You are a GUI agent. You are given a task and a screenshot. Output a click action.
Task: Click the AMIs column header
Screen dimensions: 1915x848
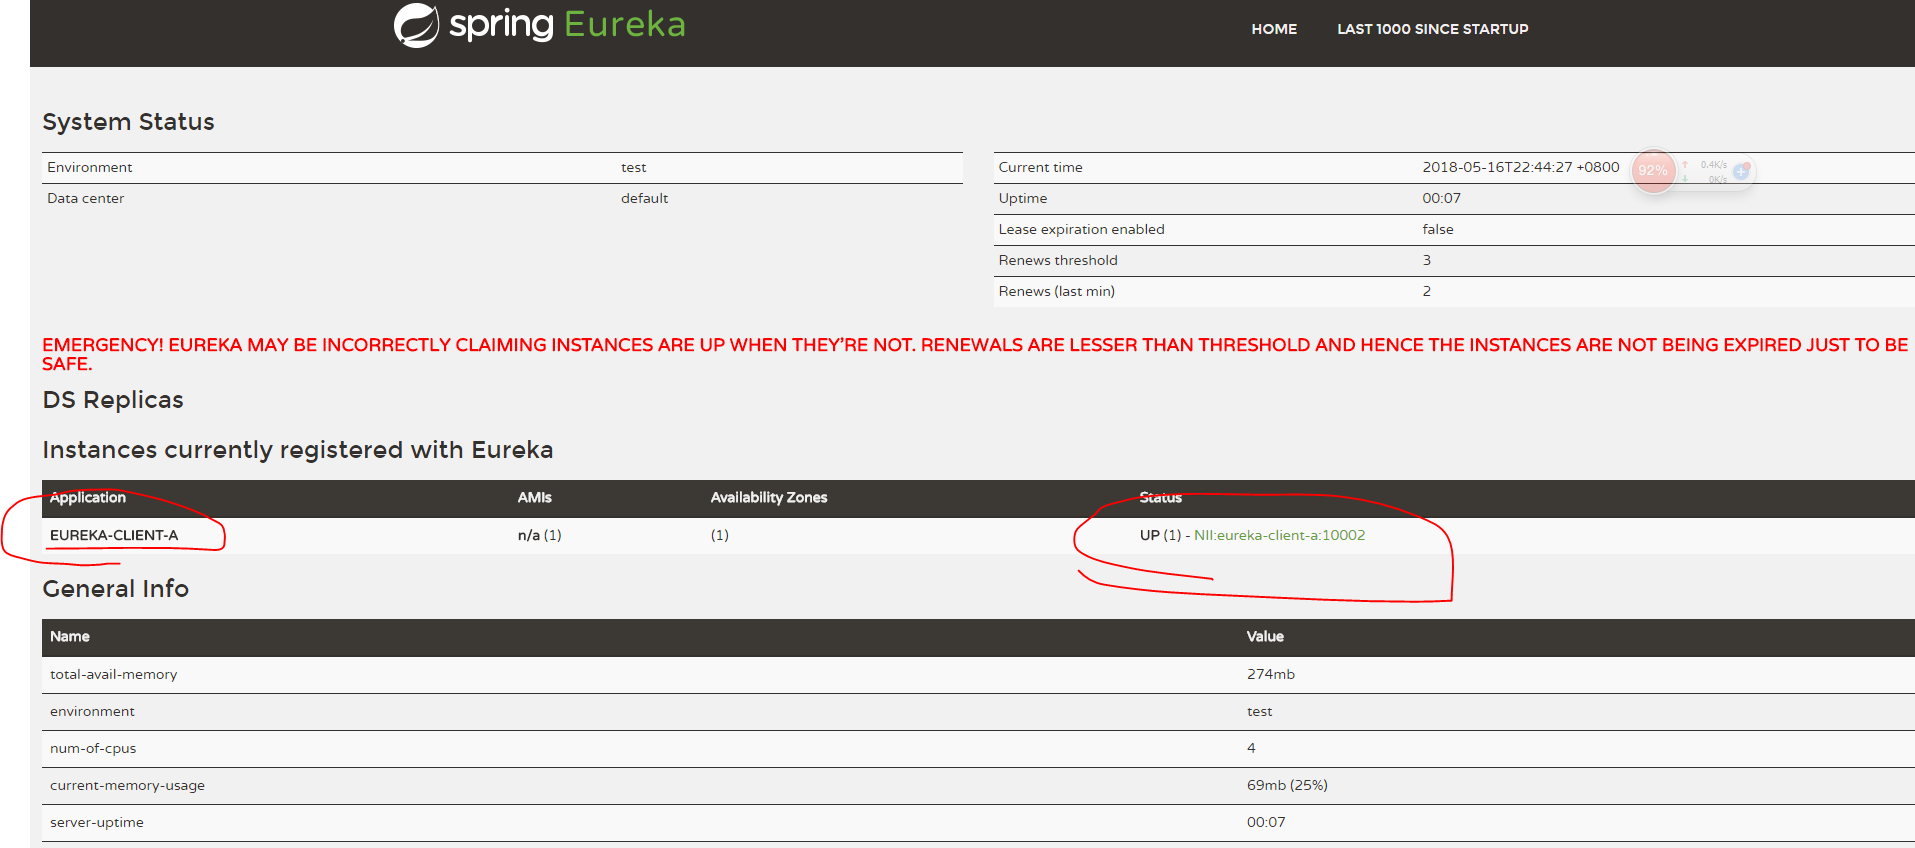[x=534, y=497]
